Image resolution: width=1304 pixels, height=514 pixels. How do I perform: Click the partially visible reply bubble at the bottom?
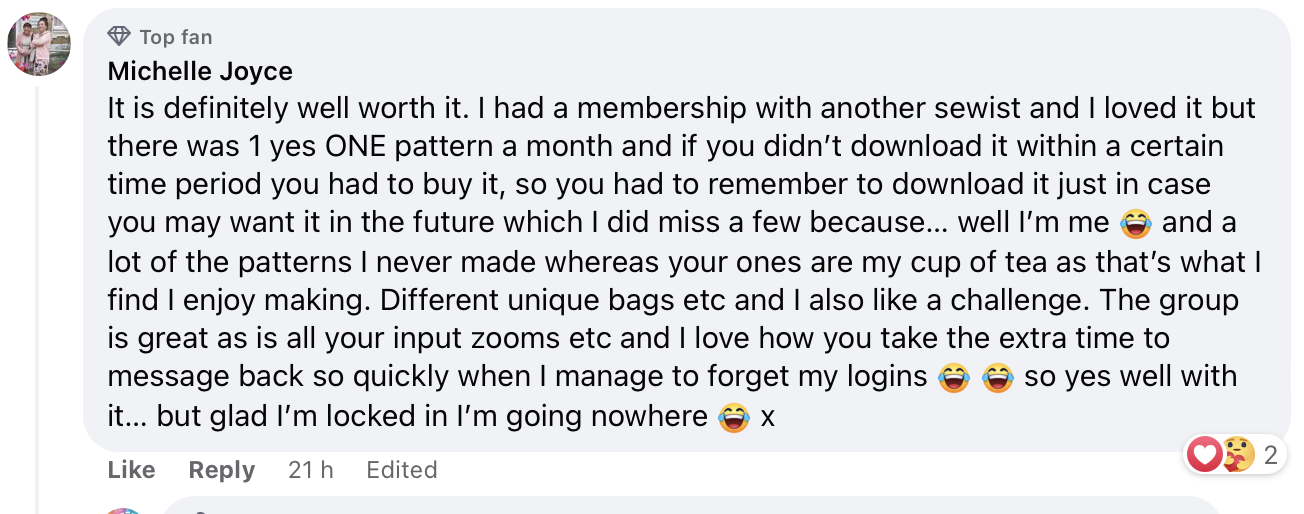tap(690, 507)
